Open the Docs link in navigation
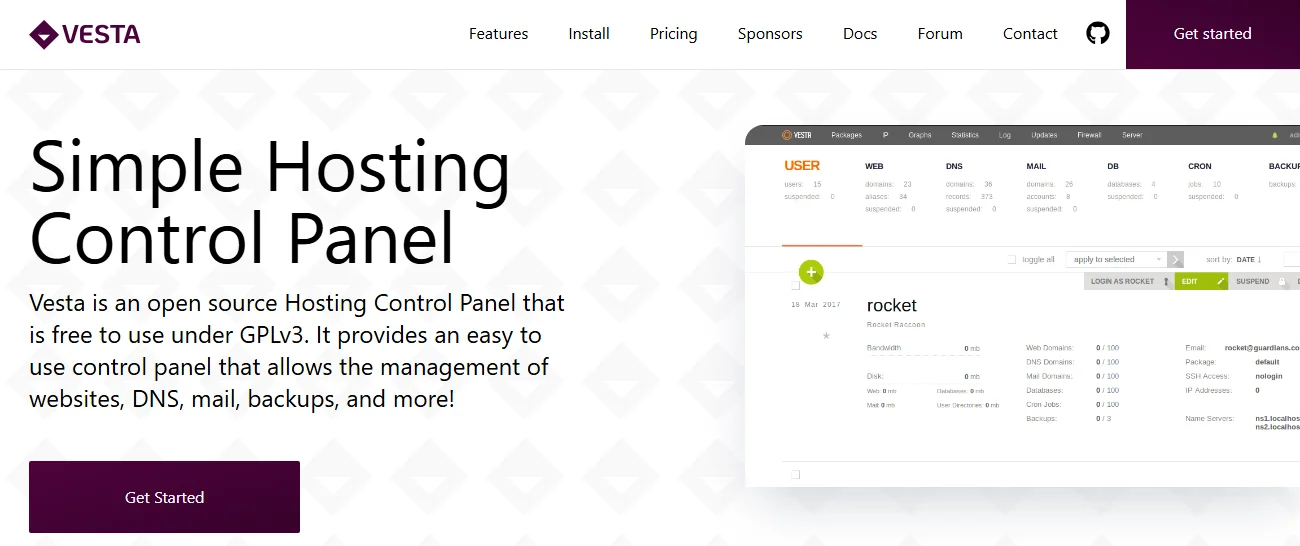The width and height of the screenshot is (1300, 546). [x=860, y=34]
